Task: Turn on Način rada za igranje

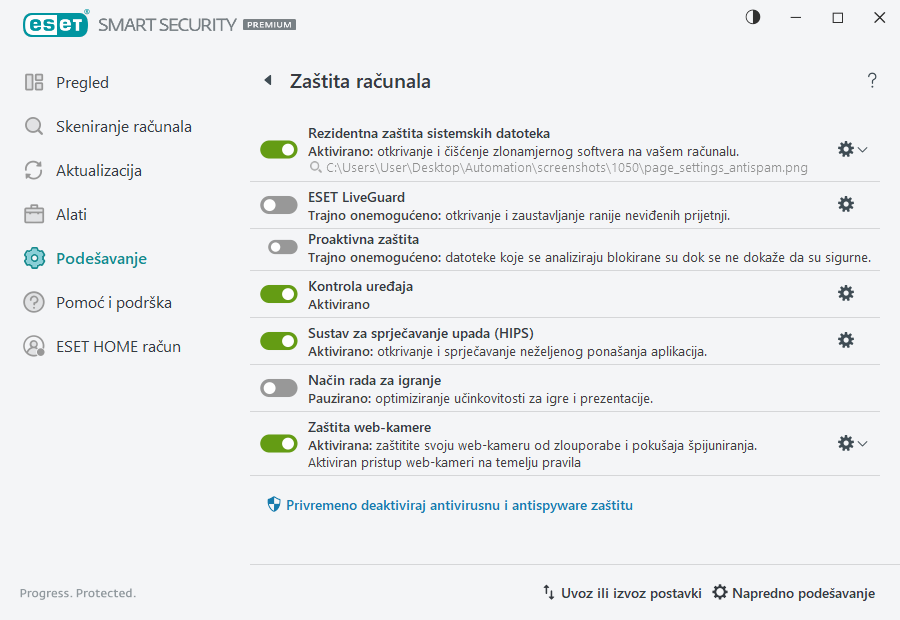Action: pyautogui.click(x=278, y=387)
